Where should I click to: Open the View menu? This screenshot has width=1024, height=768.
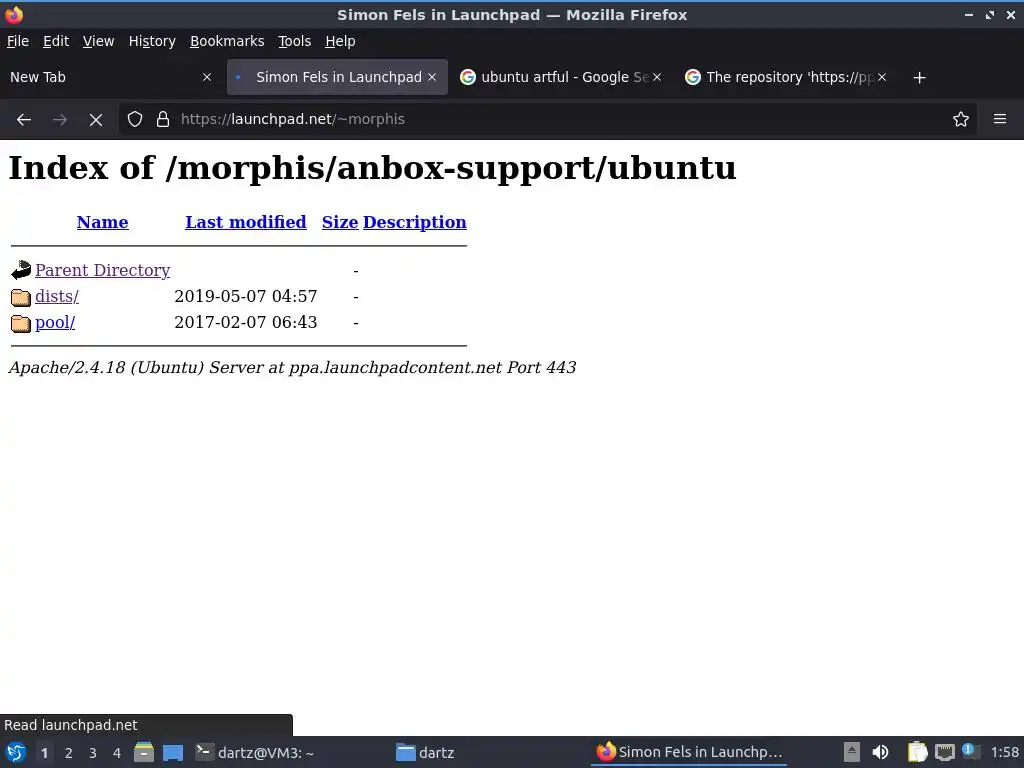pyautogui.click(x=98, y=41)
